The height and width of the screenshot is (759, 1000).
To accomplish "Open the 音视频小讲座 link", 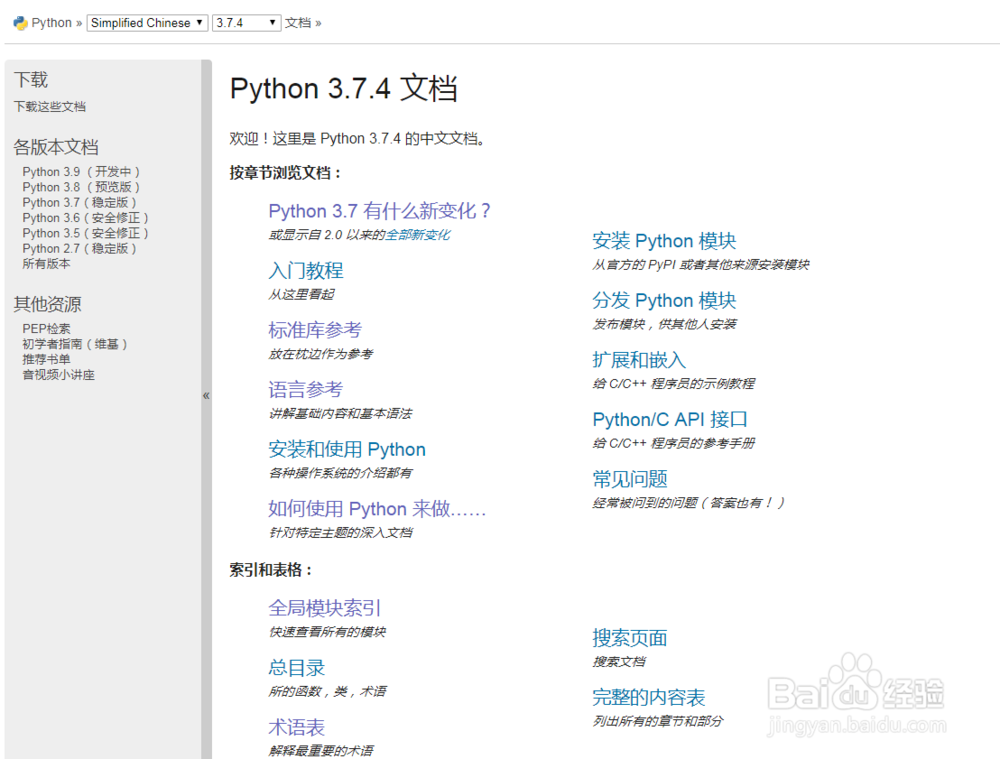I will [59, 374].
